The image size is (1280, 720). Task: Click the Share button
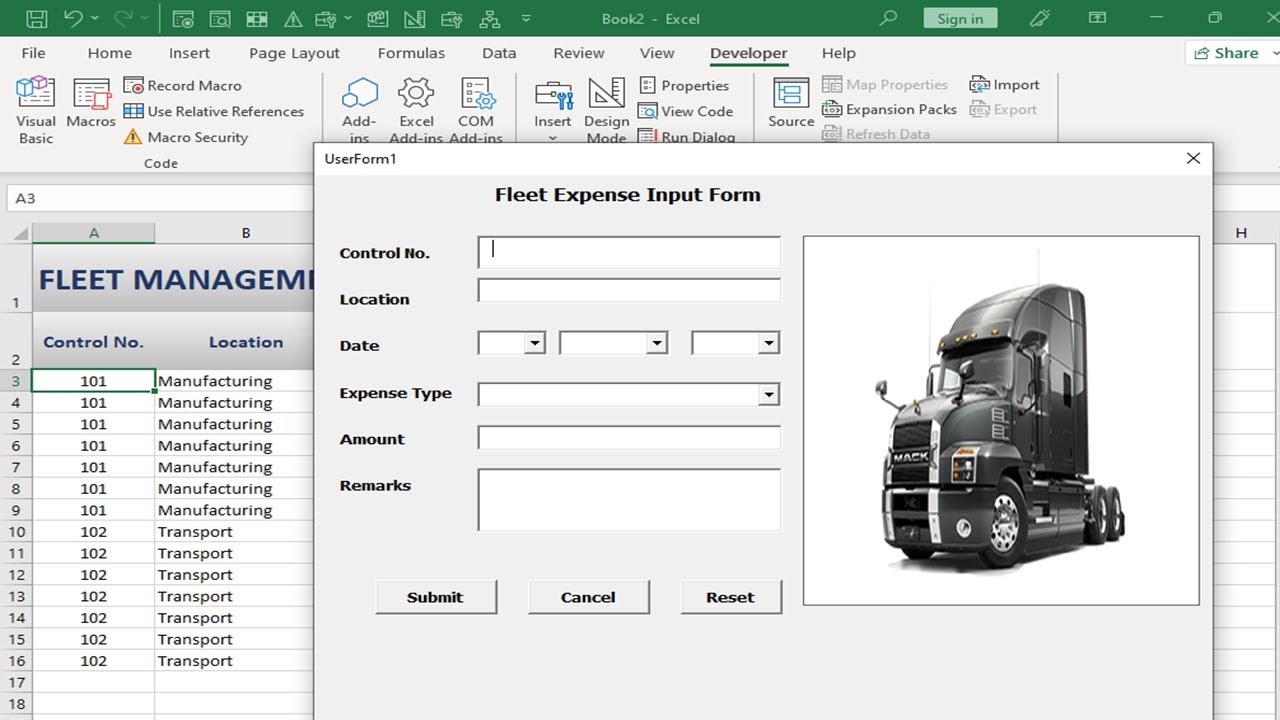(1232, 53)
